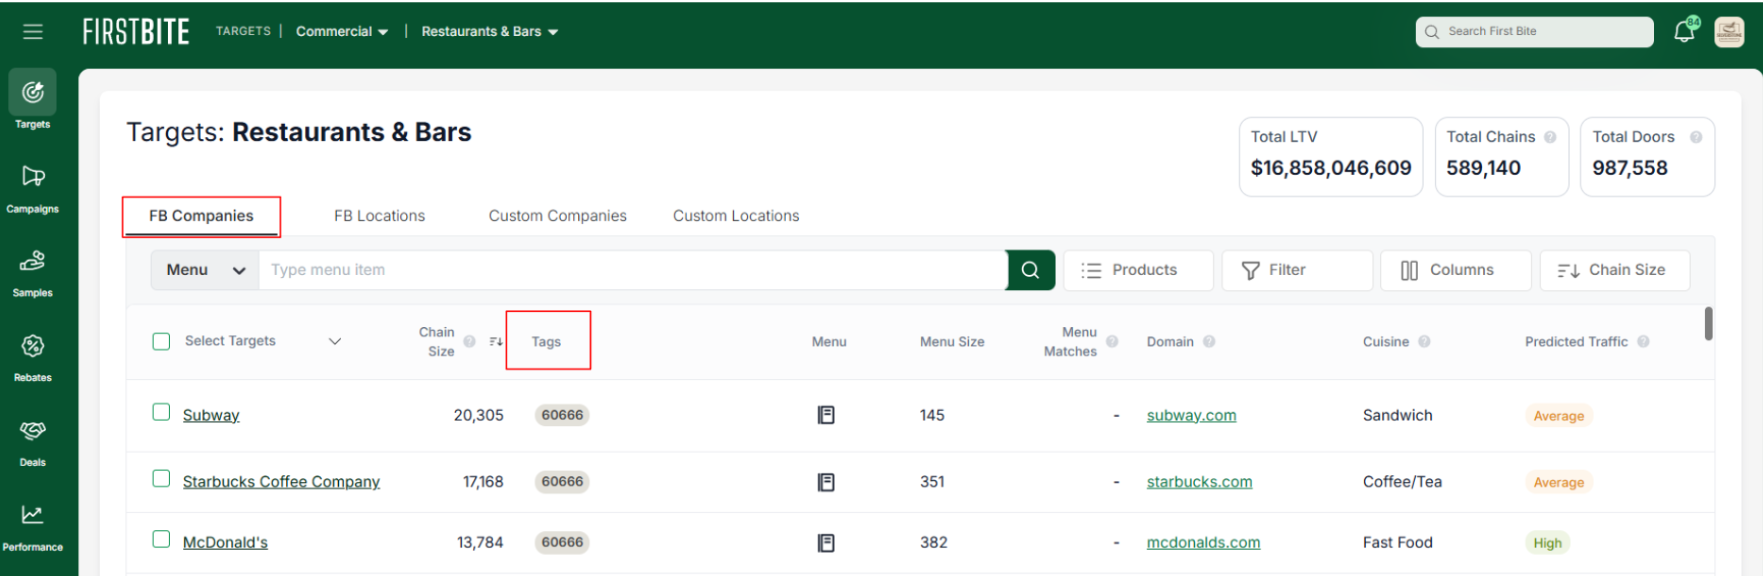Image resolution: width=1763 pixels, height=576 pixels.
Task: Open Targets in the sidebar
Action: [32, 101]
